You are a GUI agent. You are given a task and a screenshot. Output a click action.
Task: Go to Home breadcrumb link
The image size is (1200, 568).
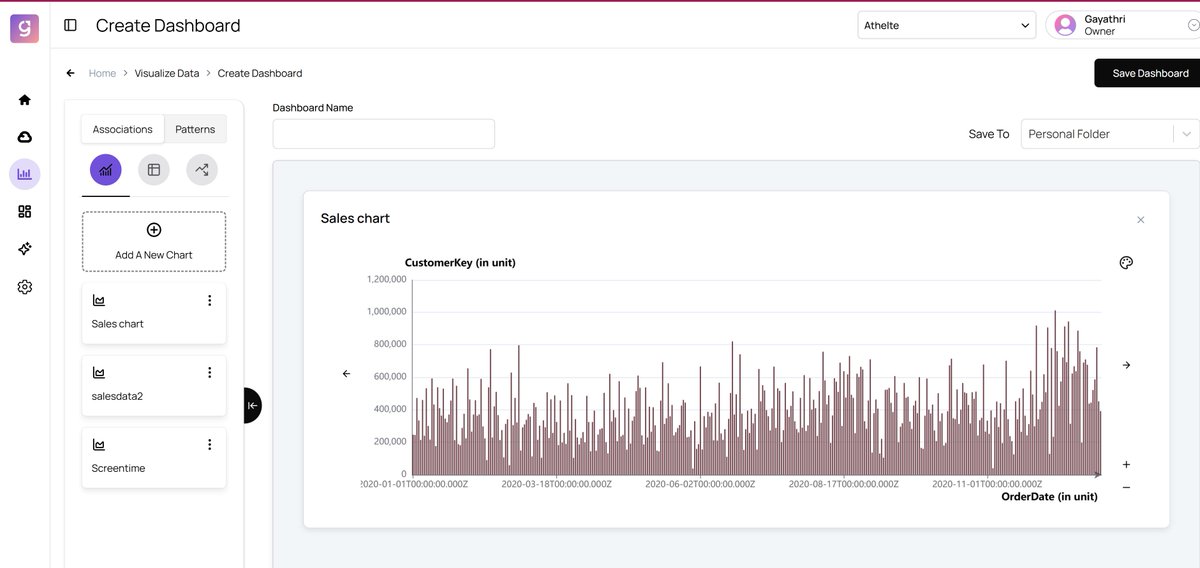coord(102,73)
